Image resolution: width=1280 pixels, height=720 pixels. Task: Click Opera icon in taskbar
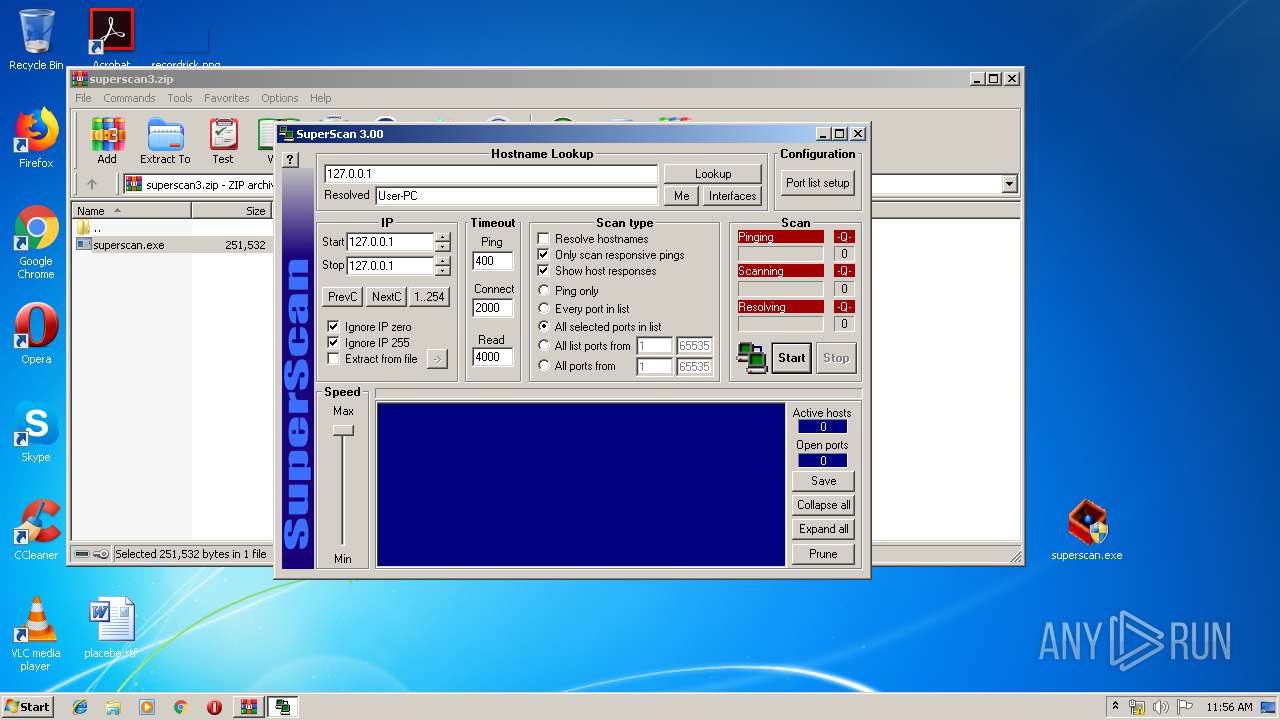(x=214, y=707)
